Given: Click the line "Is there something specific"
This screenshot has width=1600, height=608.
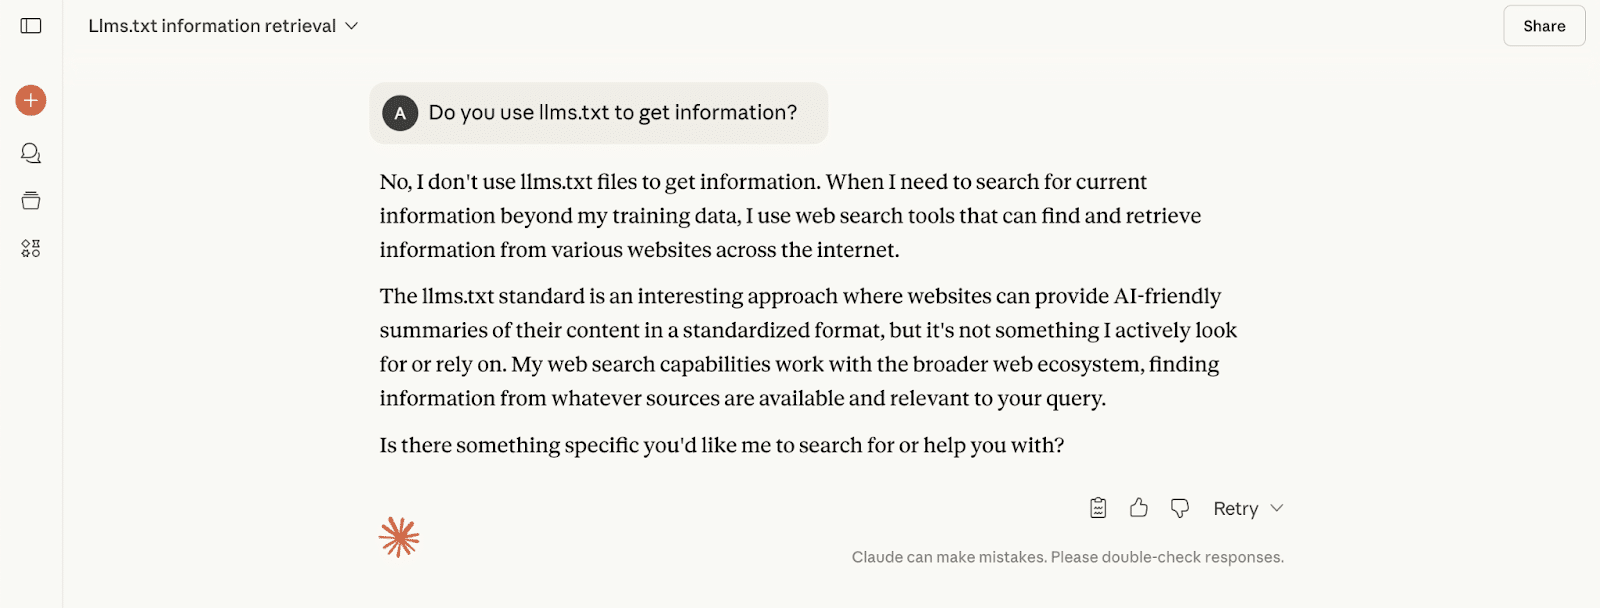Looking at the screenshot, I should point(722,445).
